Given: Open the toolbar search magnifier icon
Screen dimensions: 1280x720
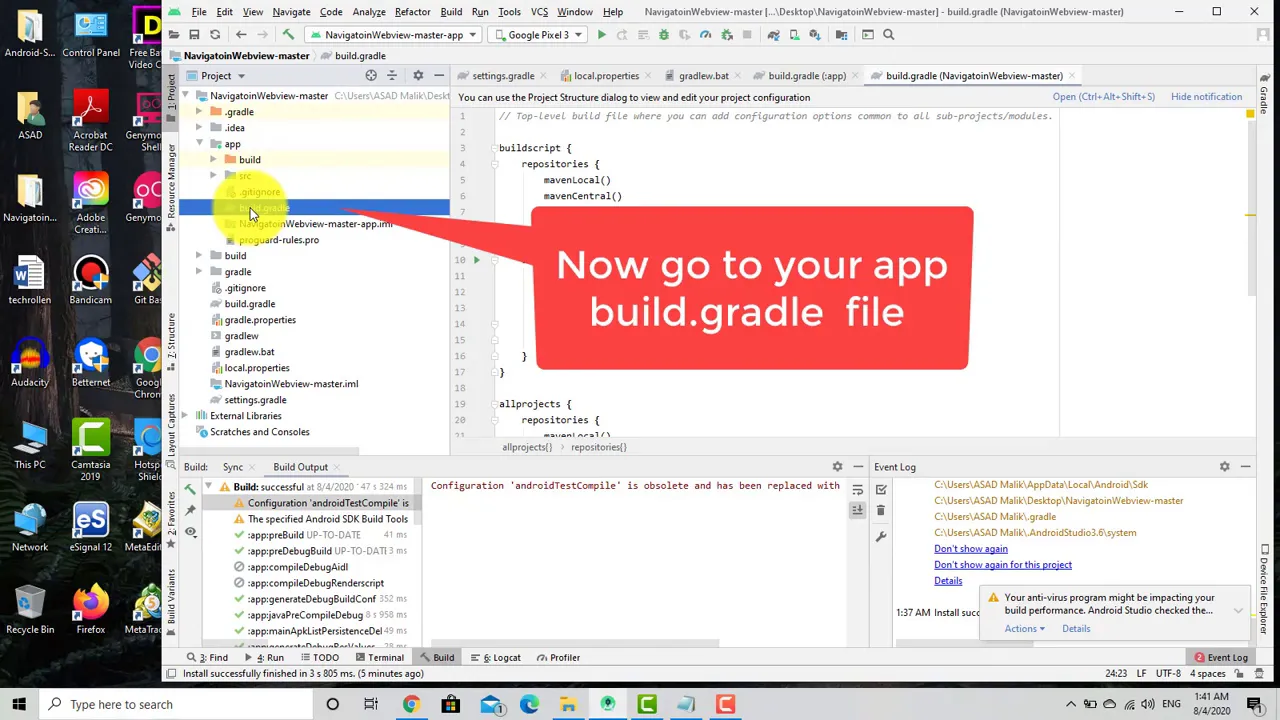Looking at the screenshot, I should pos(889,34).
